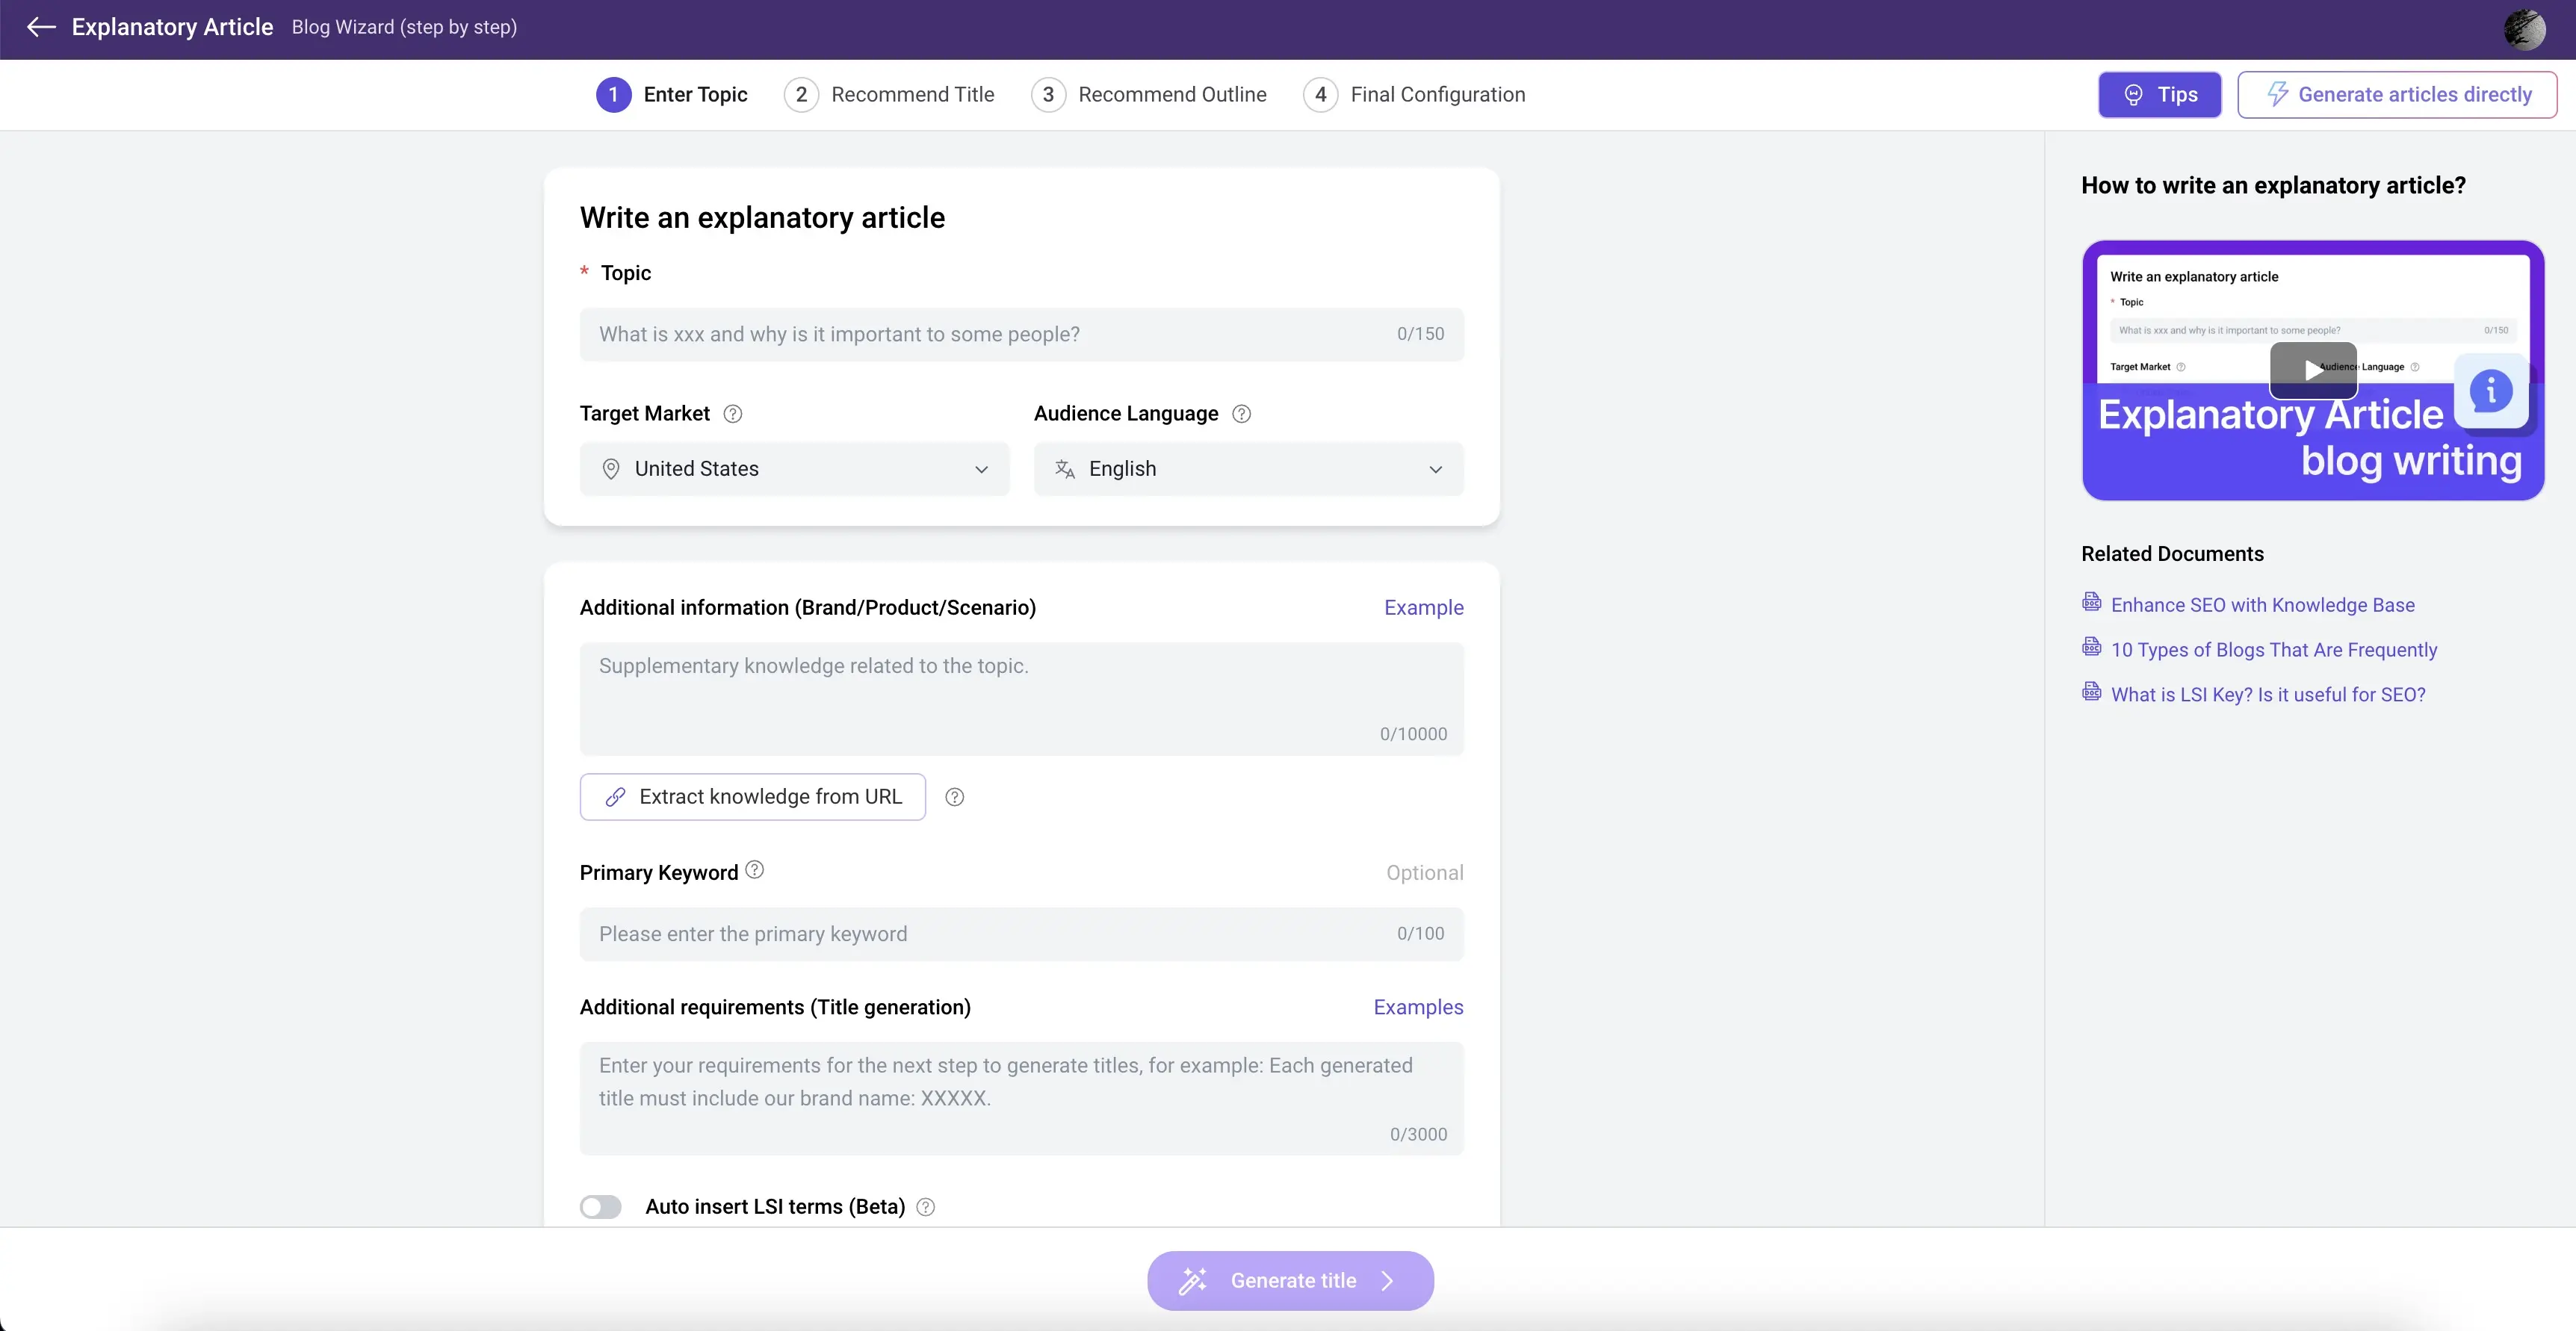Click the Enter Topic step 1 tab
The height and width of the screenshot is (1331, 2576).
coord(672,93)
